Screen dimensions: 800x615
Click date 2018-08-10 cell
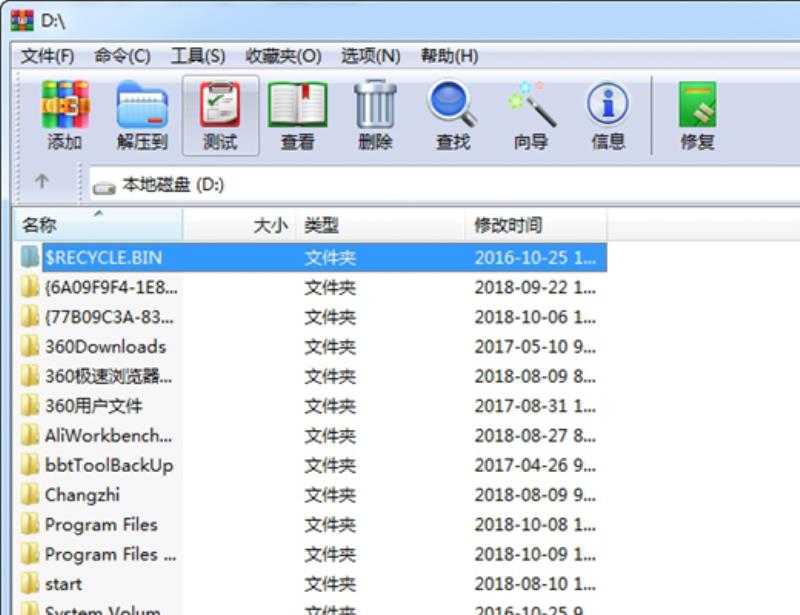(535, 583)
